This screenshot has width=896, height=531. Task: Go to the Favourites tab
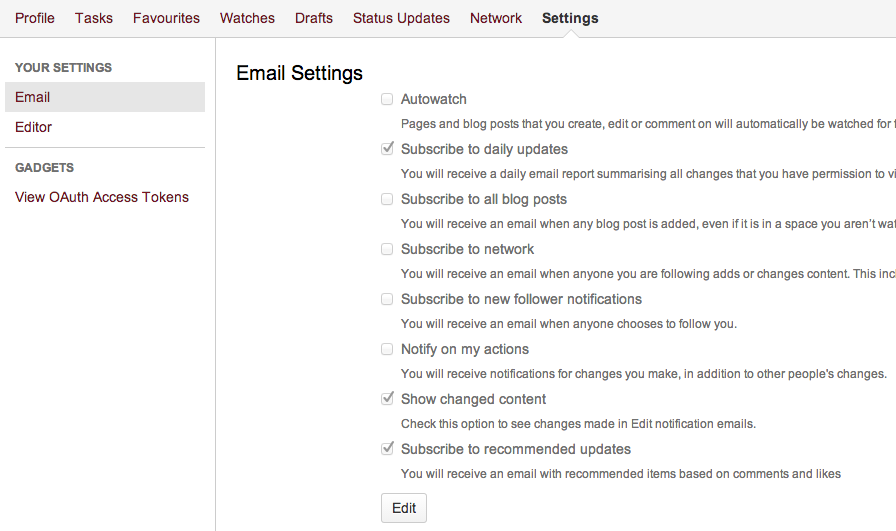[x=166, y=18]
